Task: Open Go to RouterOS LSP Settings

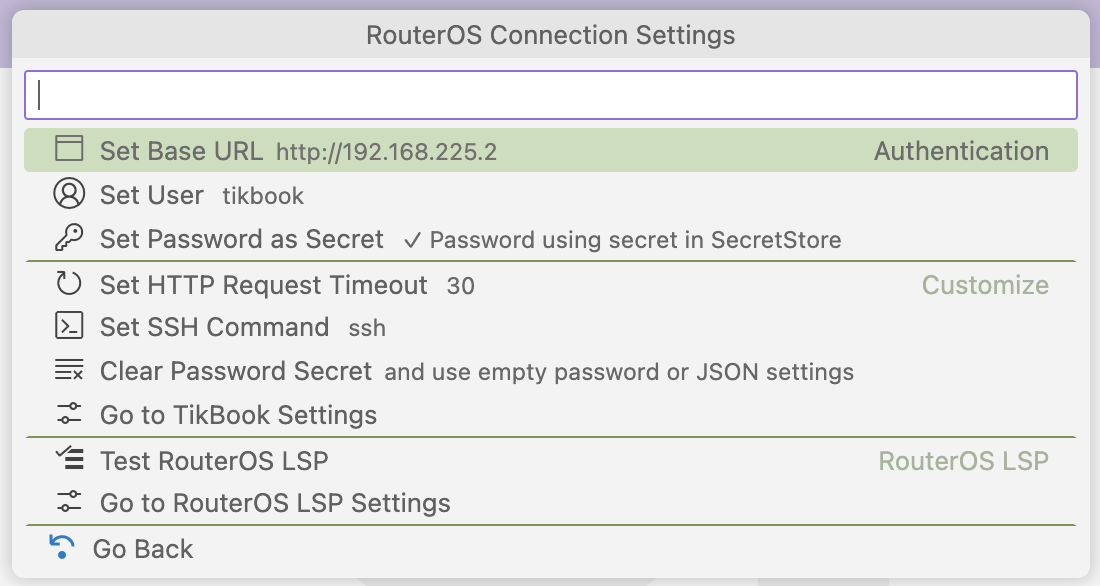Action: [x=551, y=502]
